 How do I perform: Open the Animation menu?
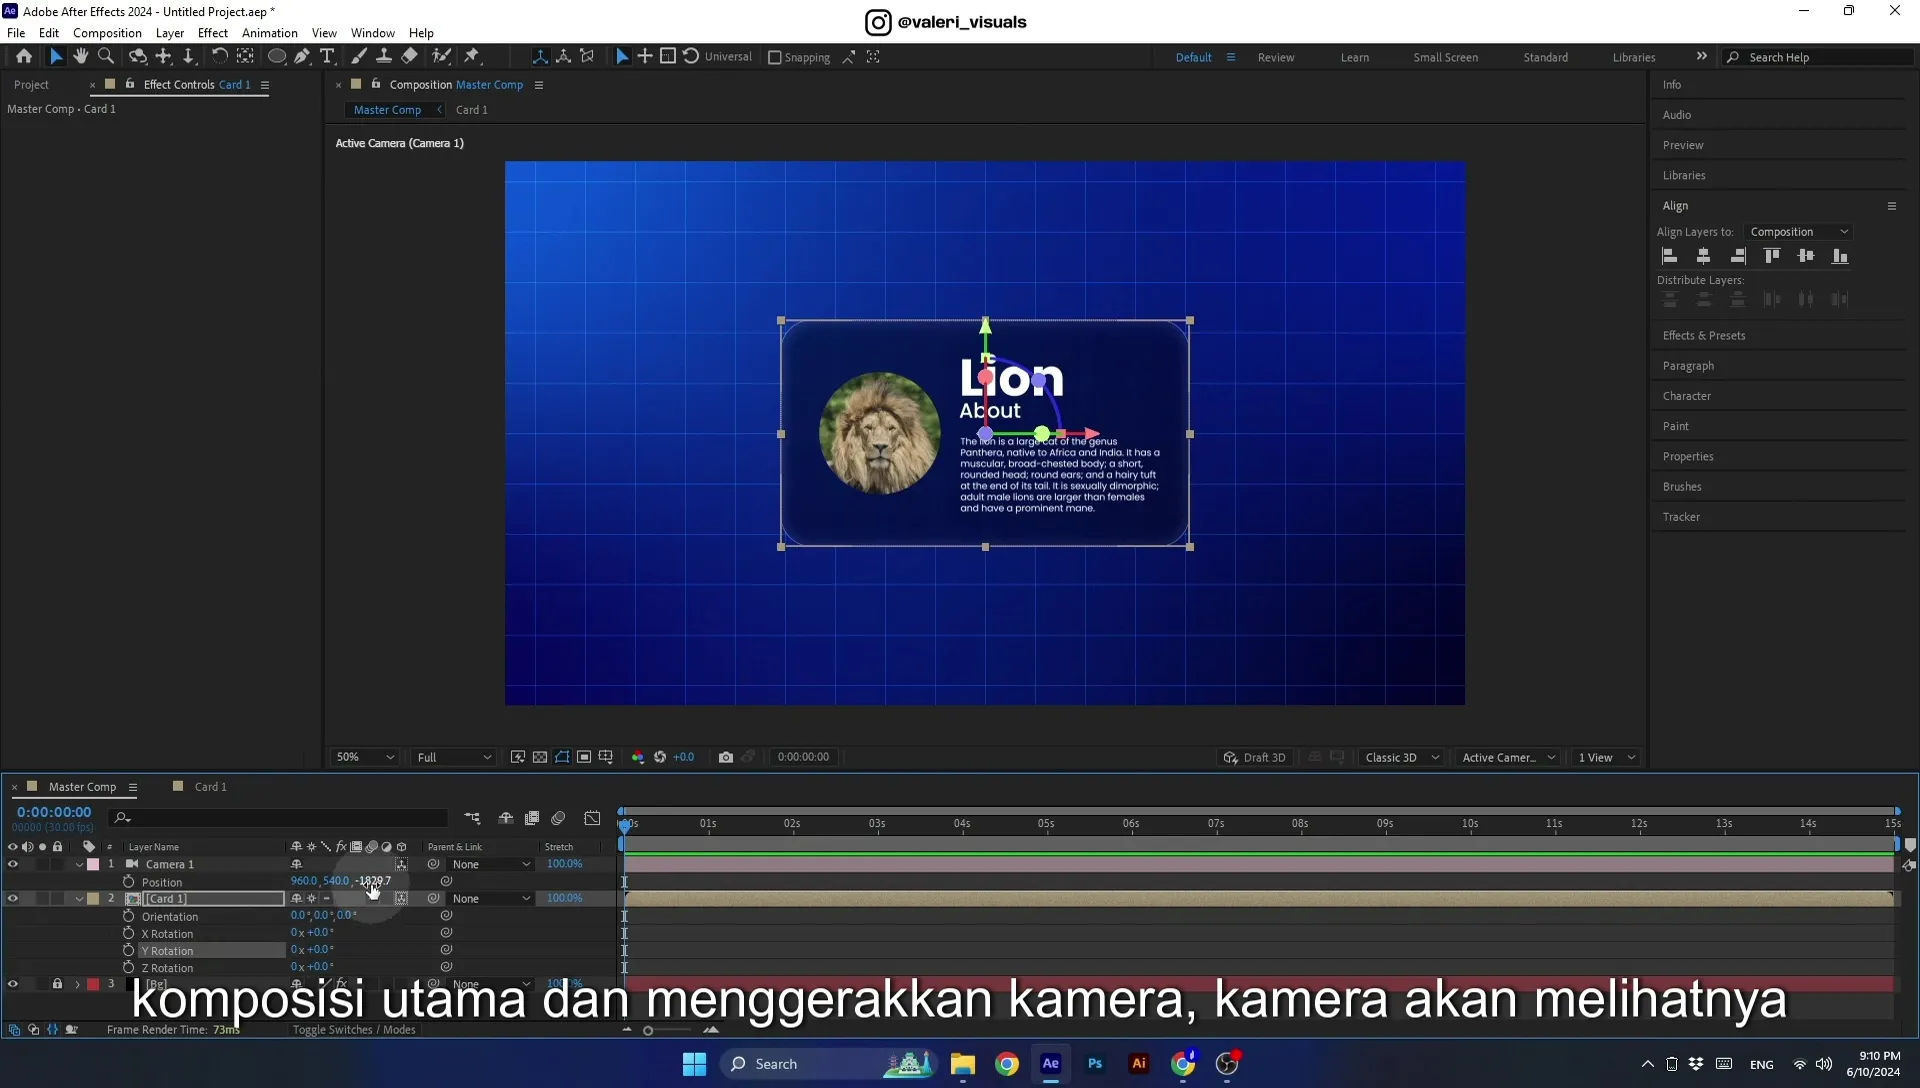[x=270, y=33]
